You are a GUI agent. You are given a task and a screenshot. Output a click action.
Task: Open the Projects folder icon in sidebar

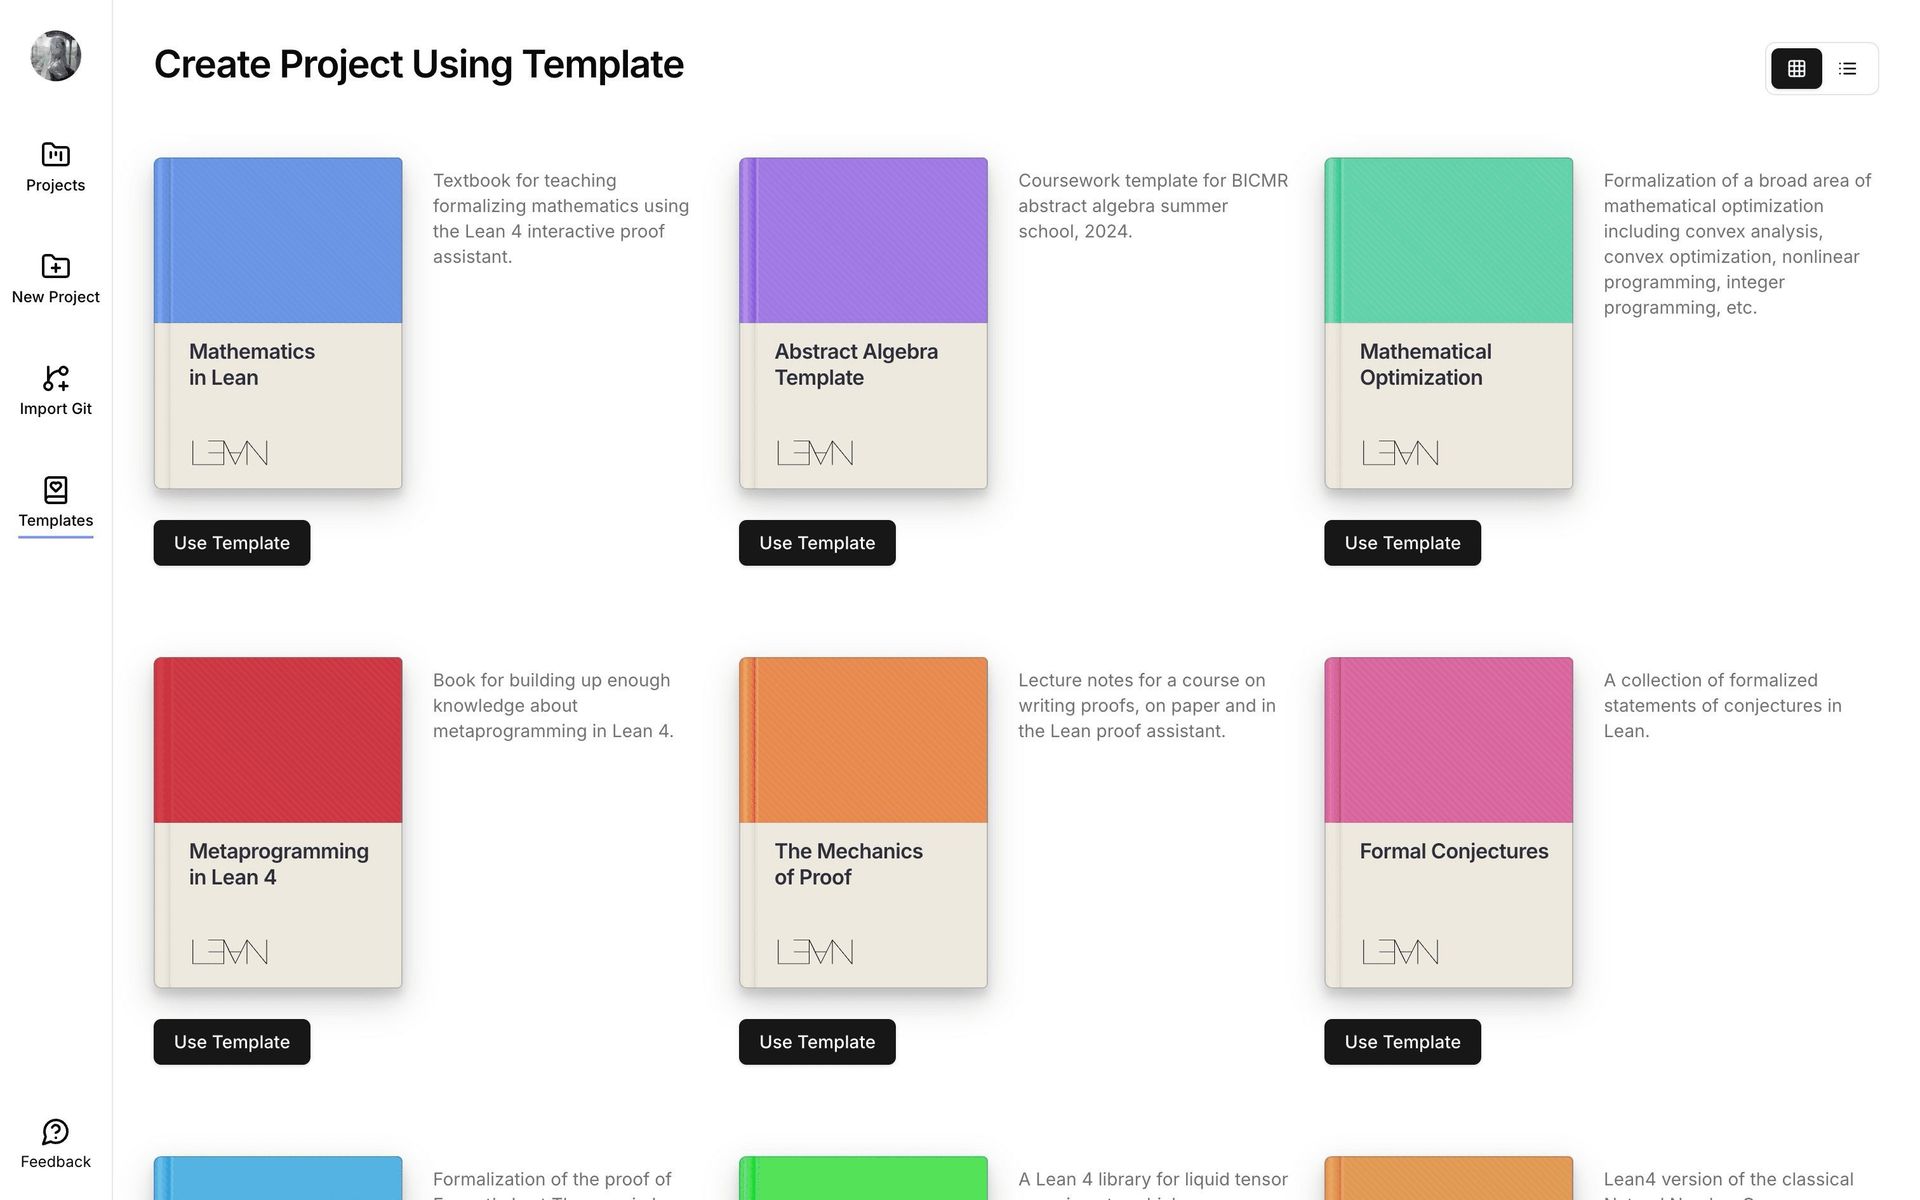coord(55,155)
